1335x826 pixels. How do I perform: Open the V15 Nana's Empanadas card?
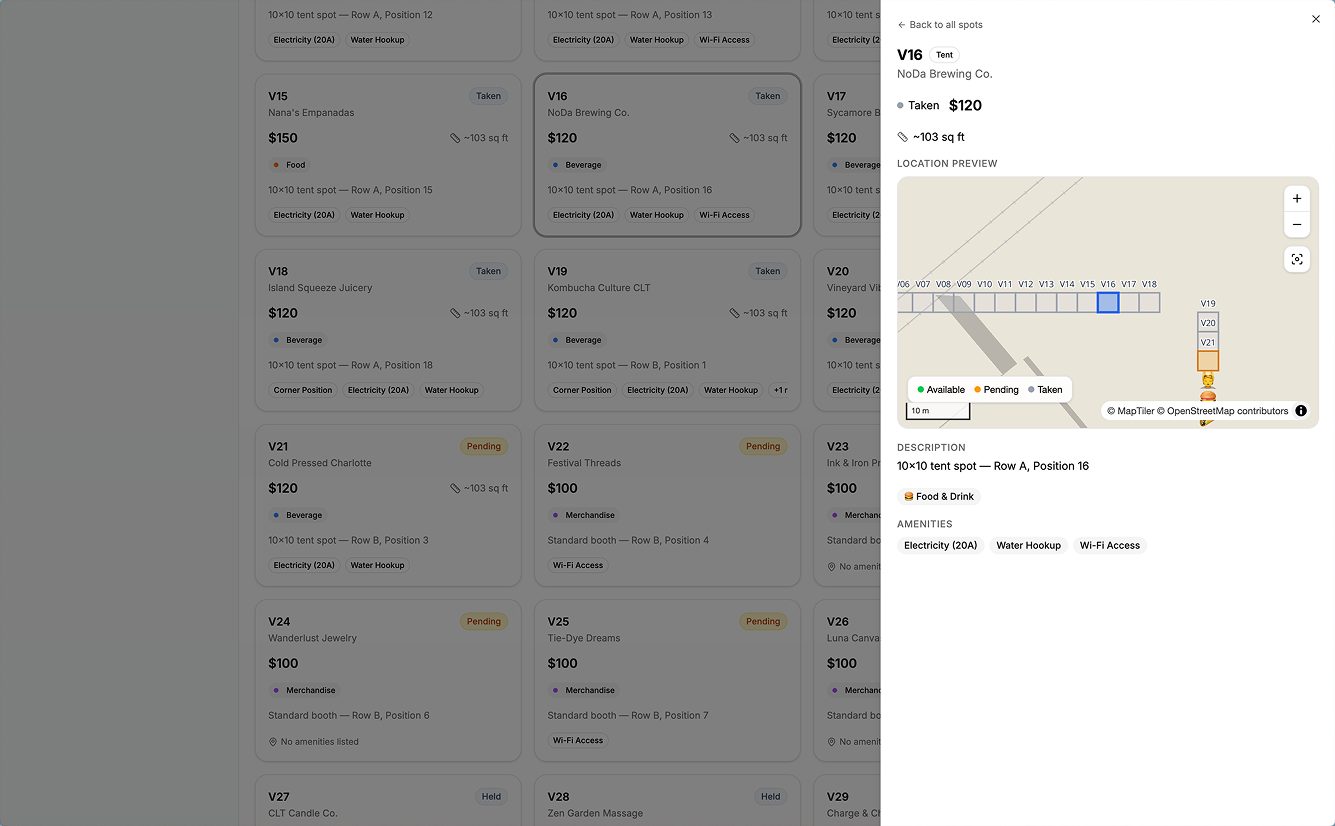(x=388, y=155)
